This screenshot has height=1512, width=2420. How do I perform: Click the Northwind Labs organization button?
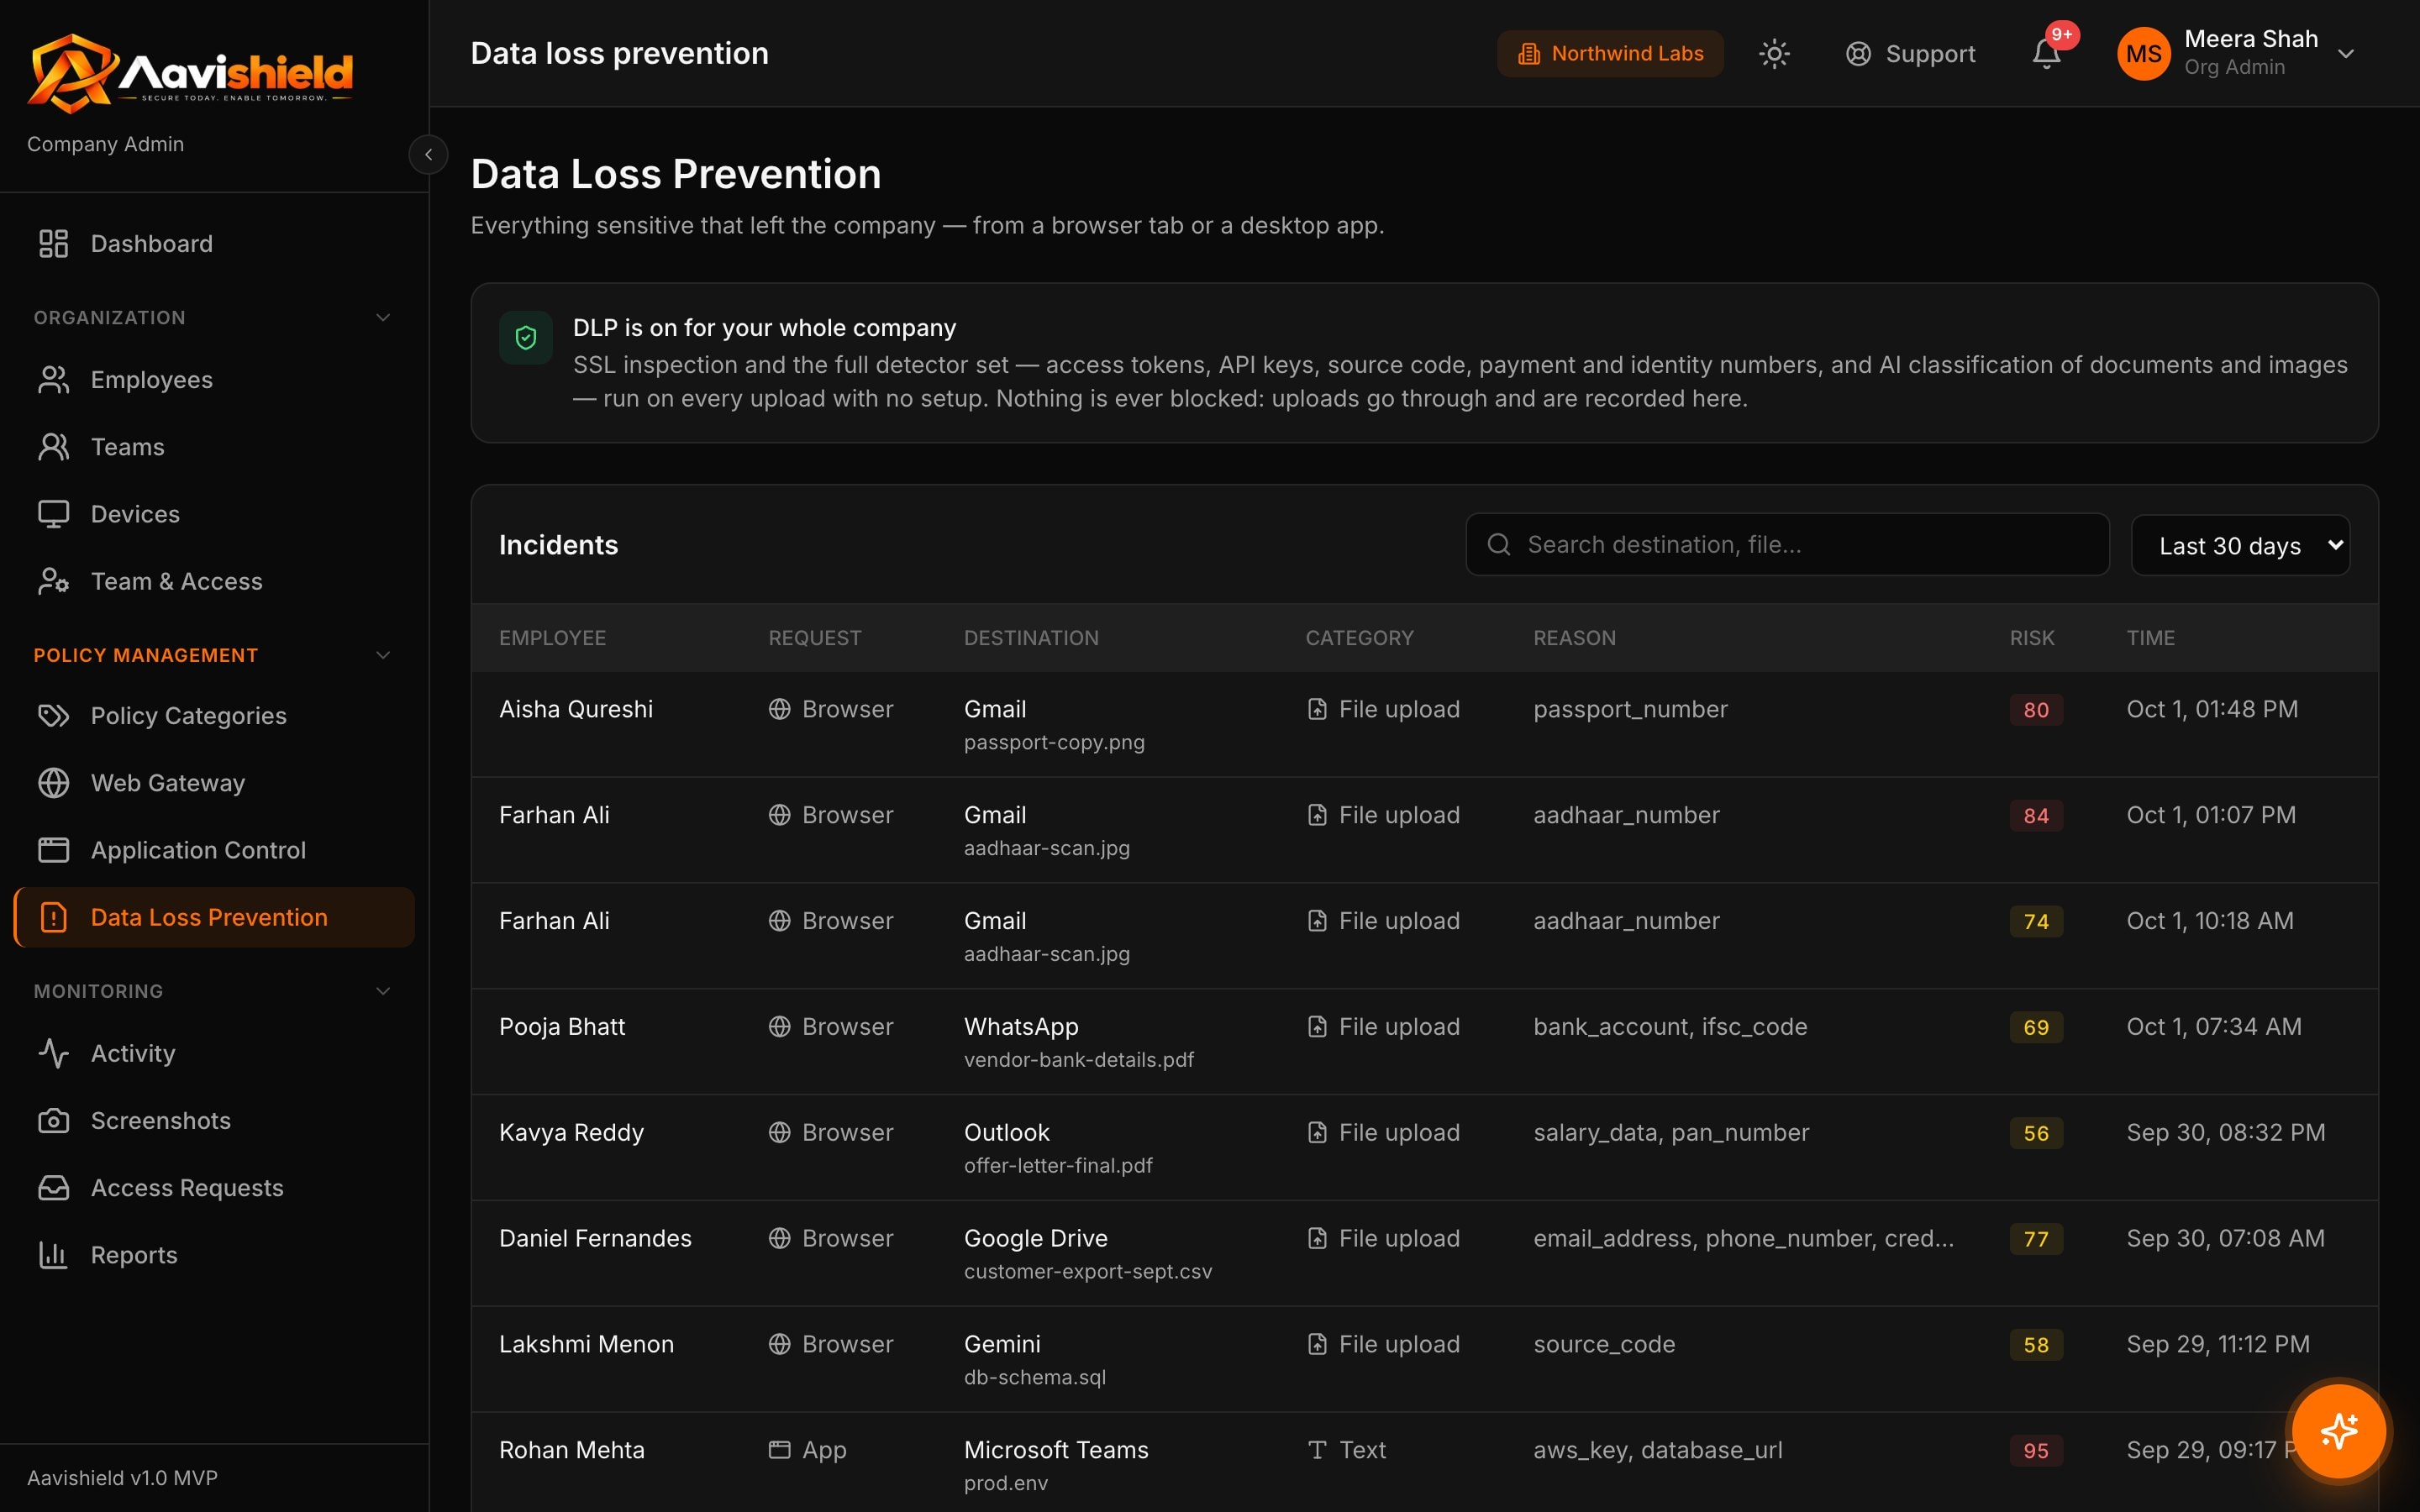(1610, 54)
